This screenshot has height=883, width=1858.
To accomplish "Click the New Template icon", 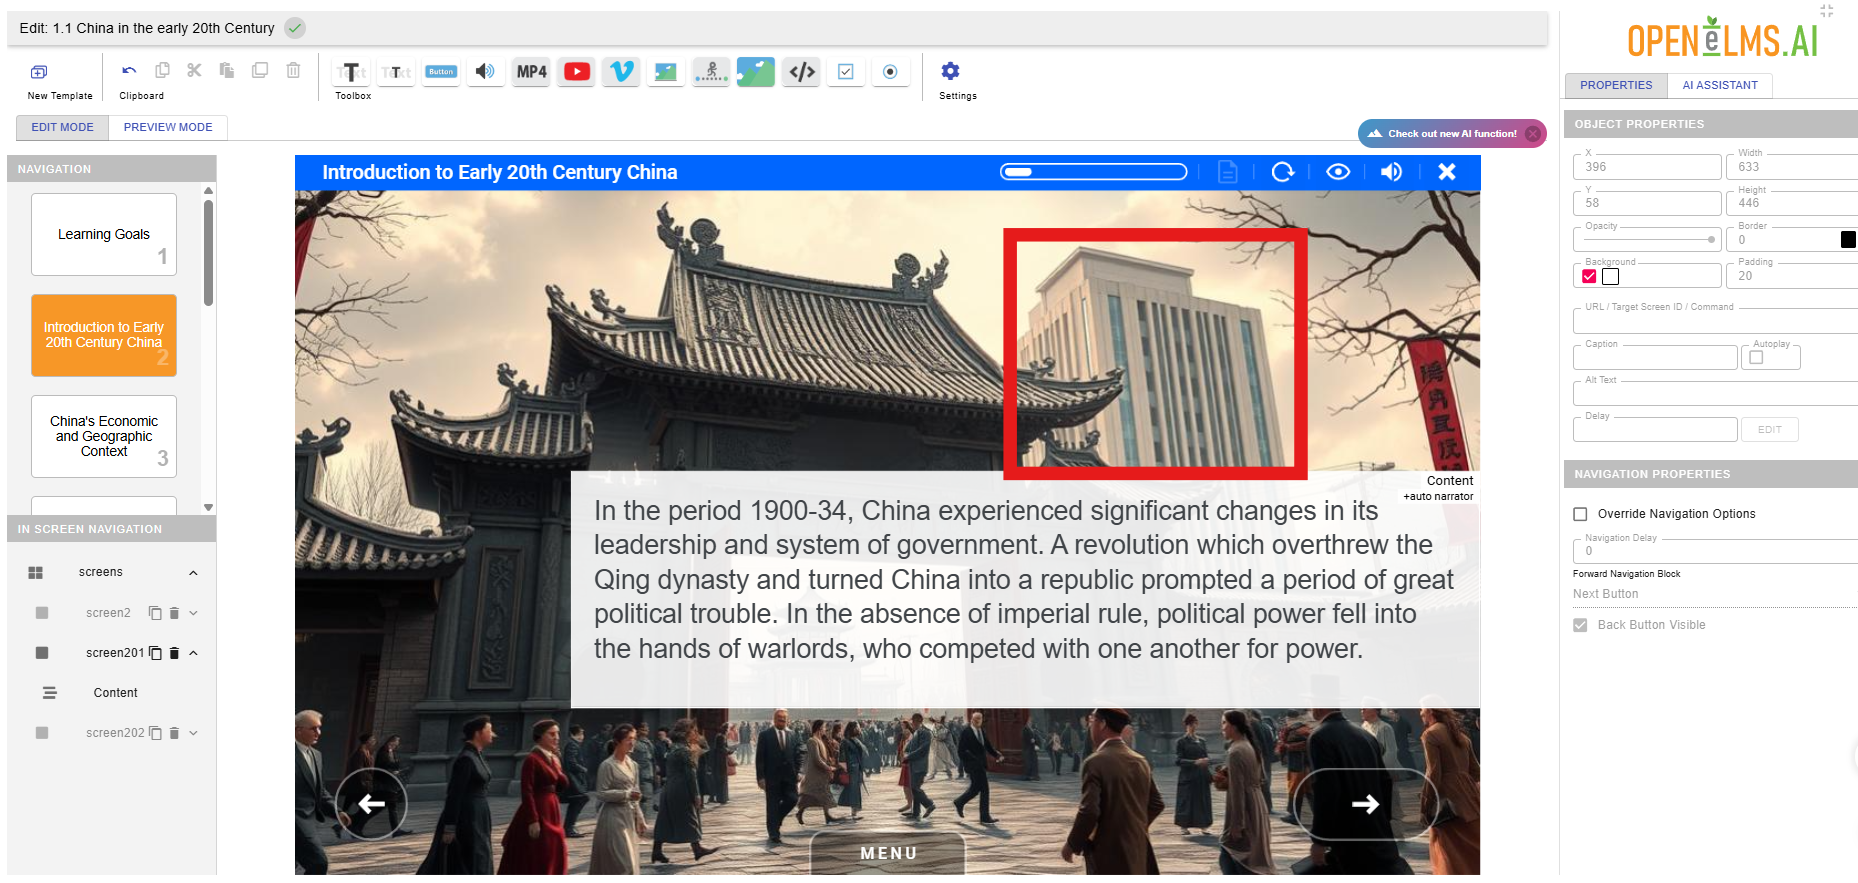I will tap(39, 72).
